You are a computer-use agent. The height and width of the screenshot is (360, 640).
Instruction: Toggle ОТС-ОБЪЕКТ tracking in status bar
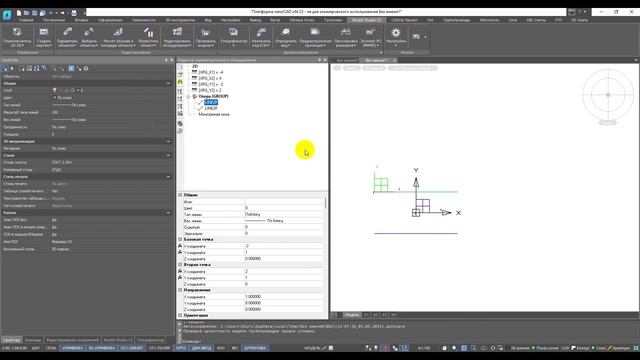point(131,348)
